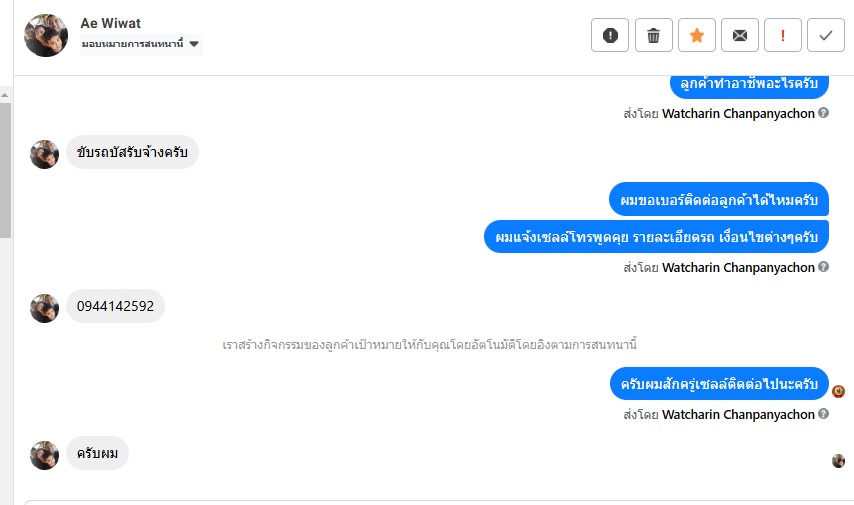Click the message reply input field

point(430,502)
